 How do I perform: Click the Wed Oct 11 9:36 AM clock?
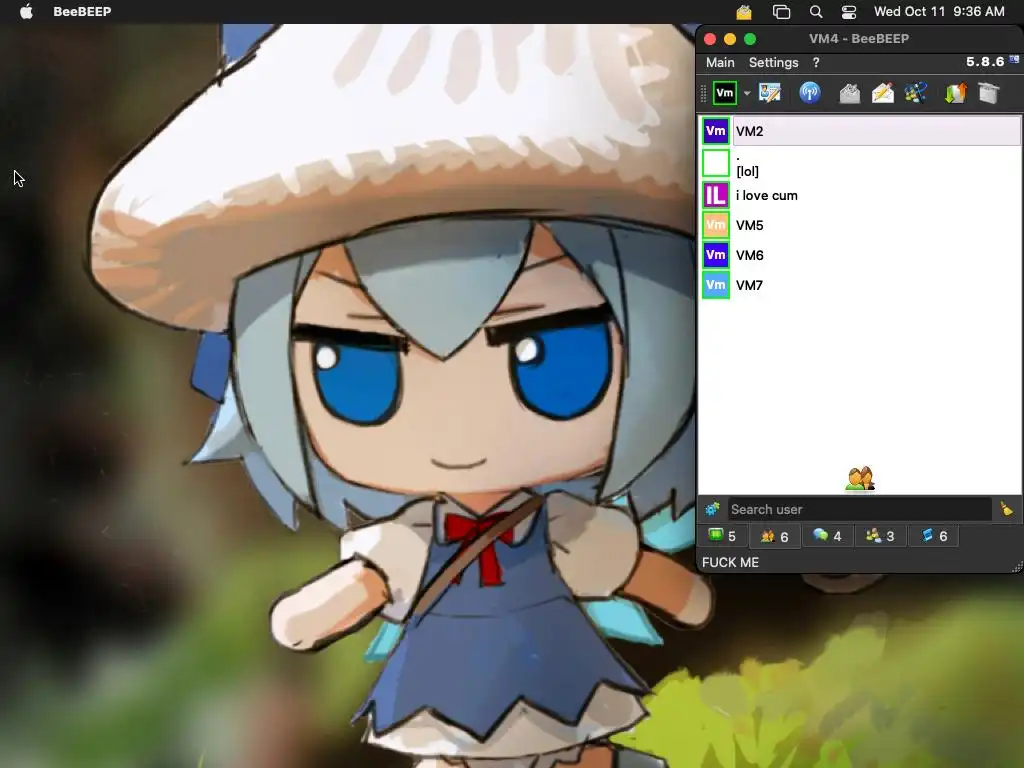point(939,11)
